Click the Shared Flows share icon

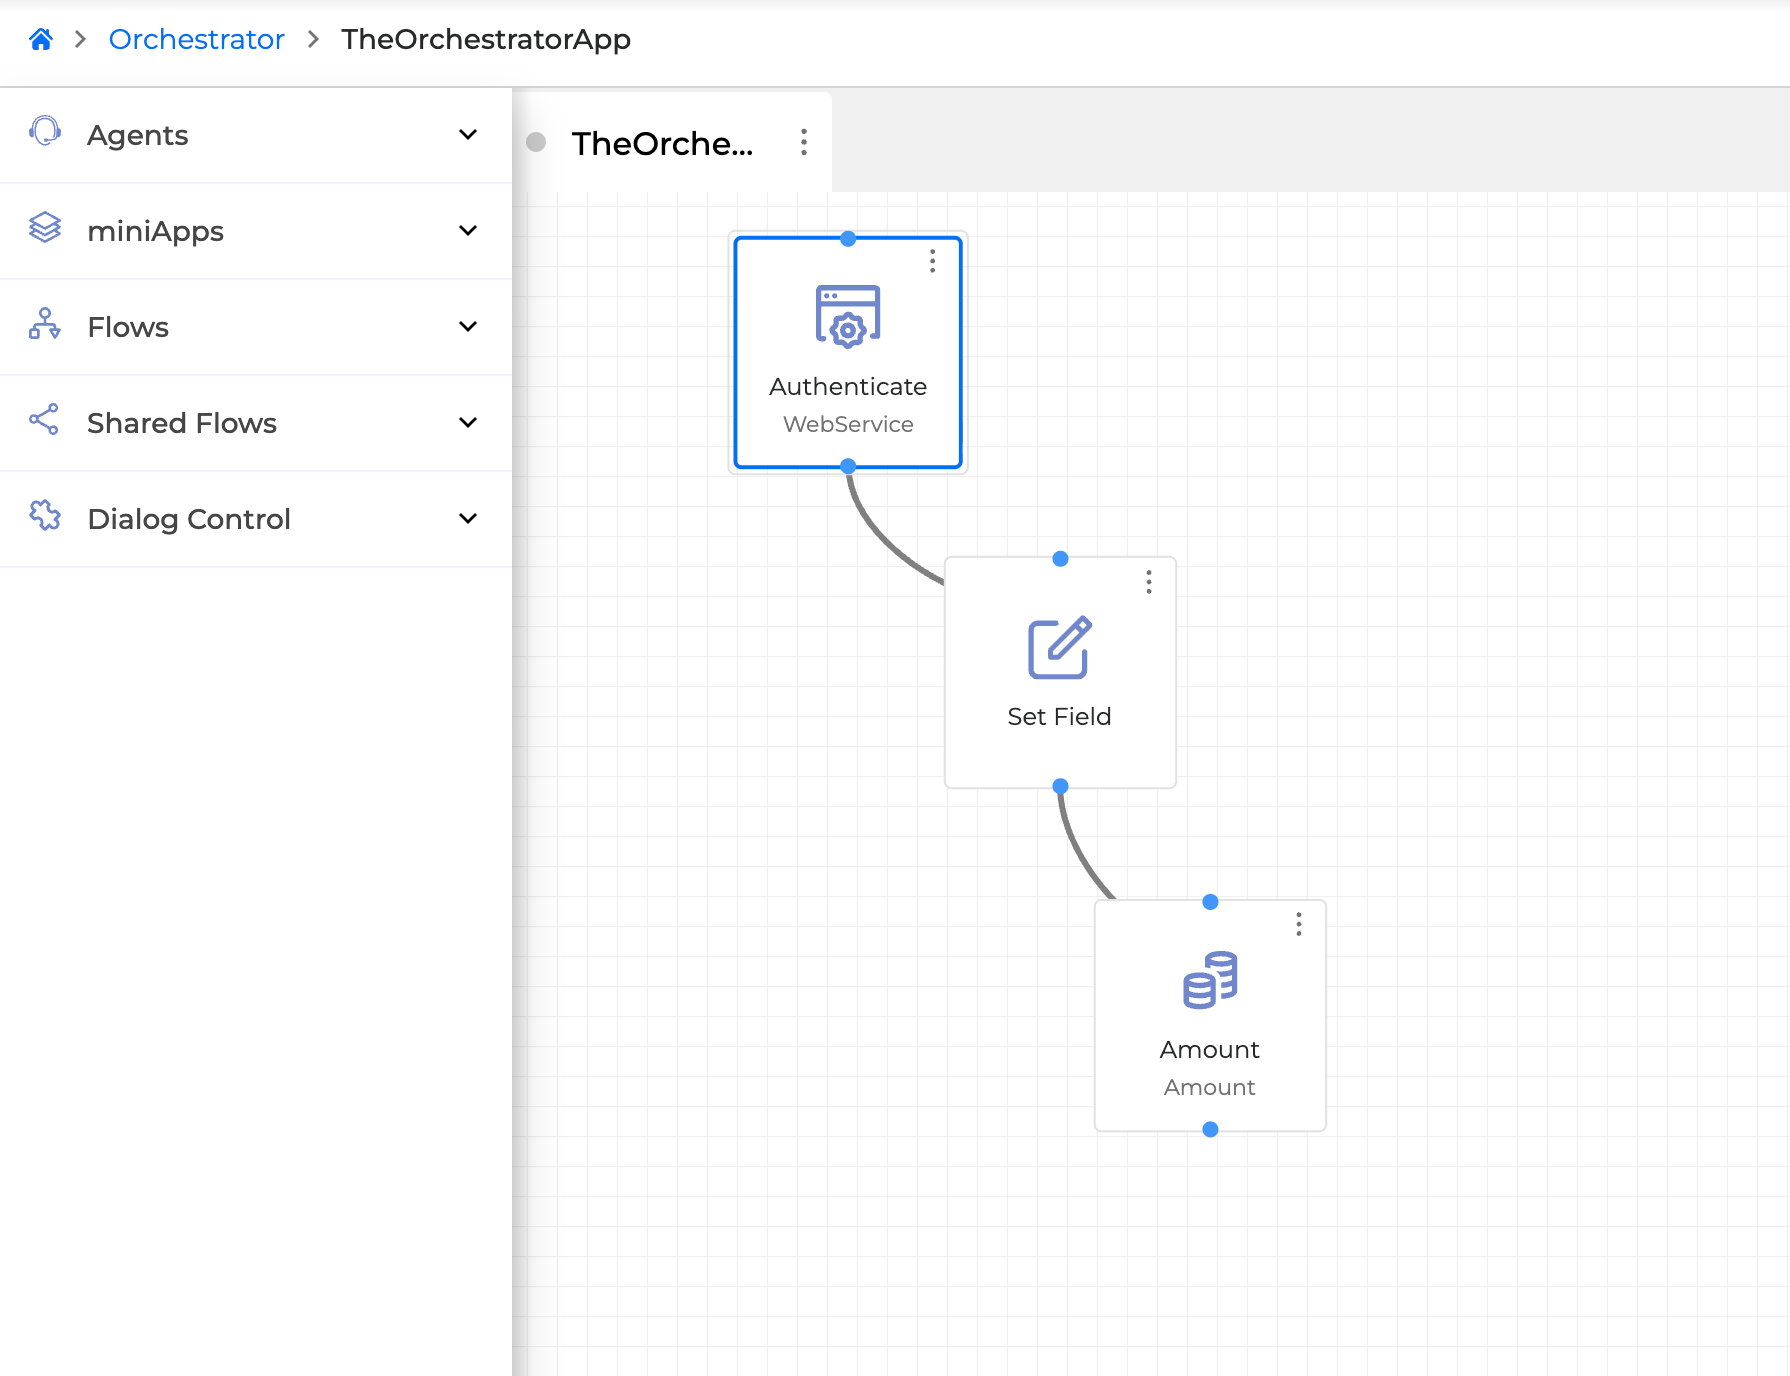coord(45,420)
